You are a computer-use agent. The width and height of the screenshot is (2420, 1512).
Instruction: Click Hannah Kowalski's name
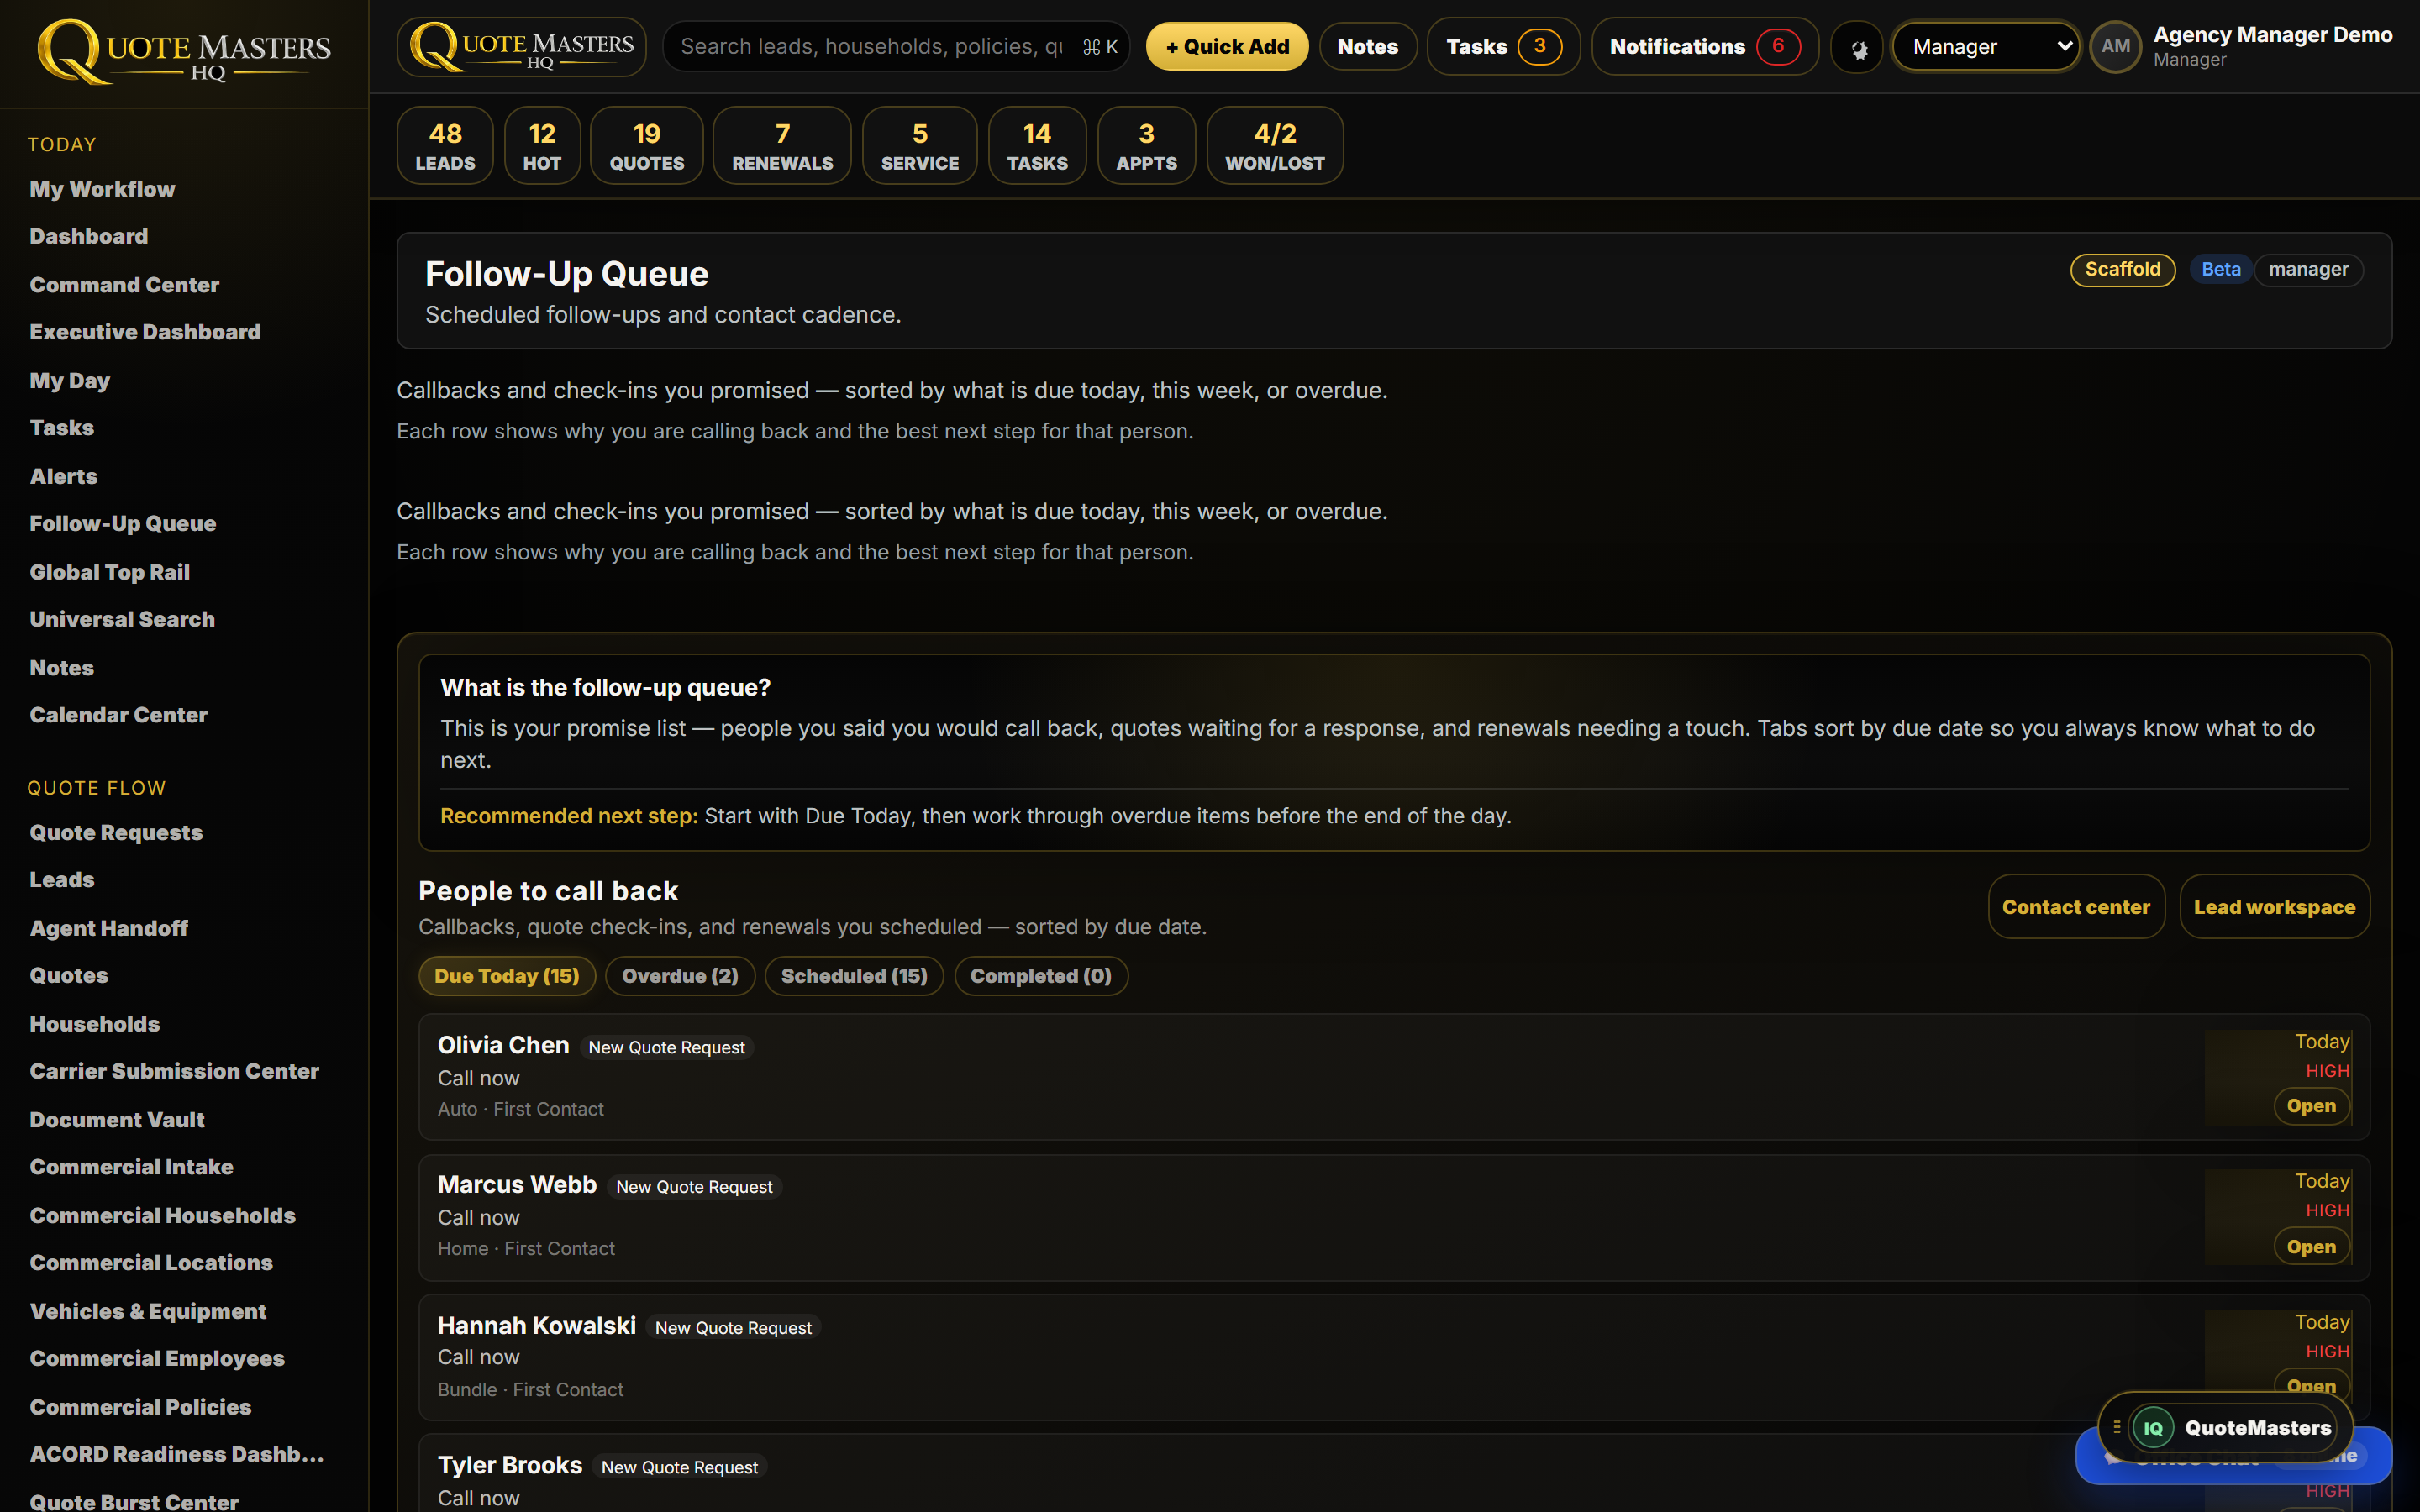coord(537,1326)
